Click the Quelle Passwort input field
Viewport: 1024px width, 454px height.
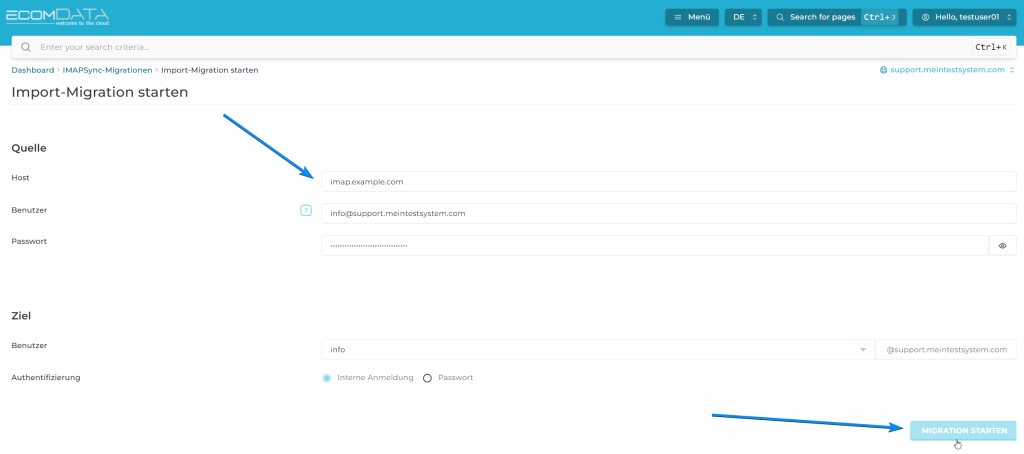[x=654, y=245]
